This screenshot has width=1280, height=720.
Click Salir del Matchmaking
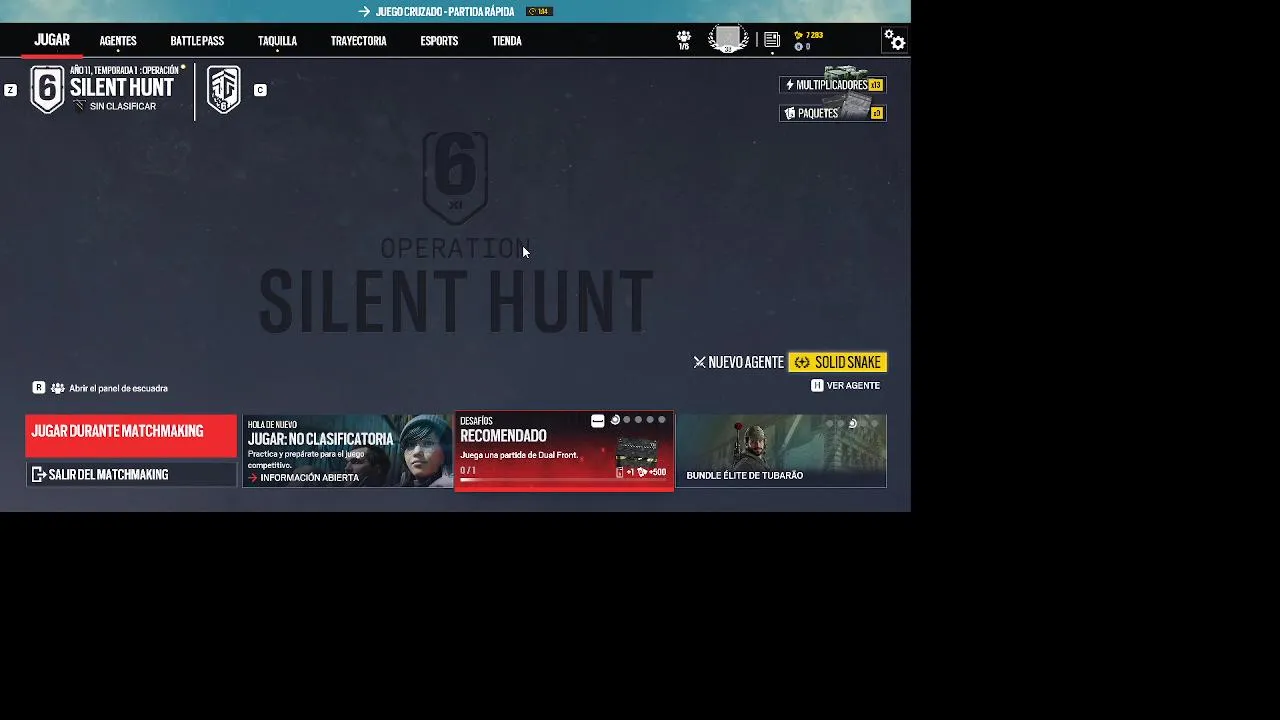[x=131, y=475]
